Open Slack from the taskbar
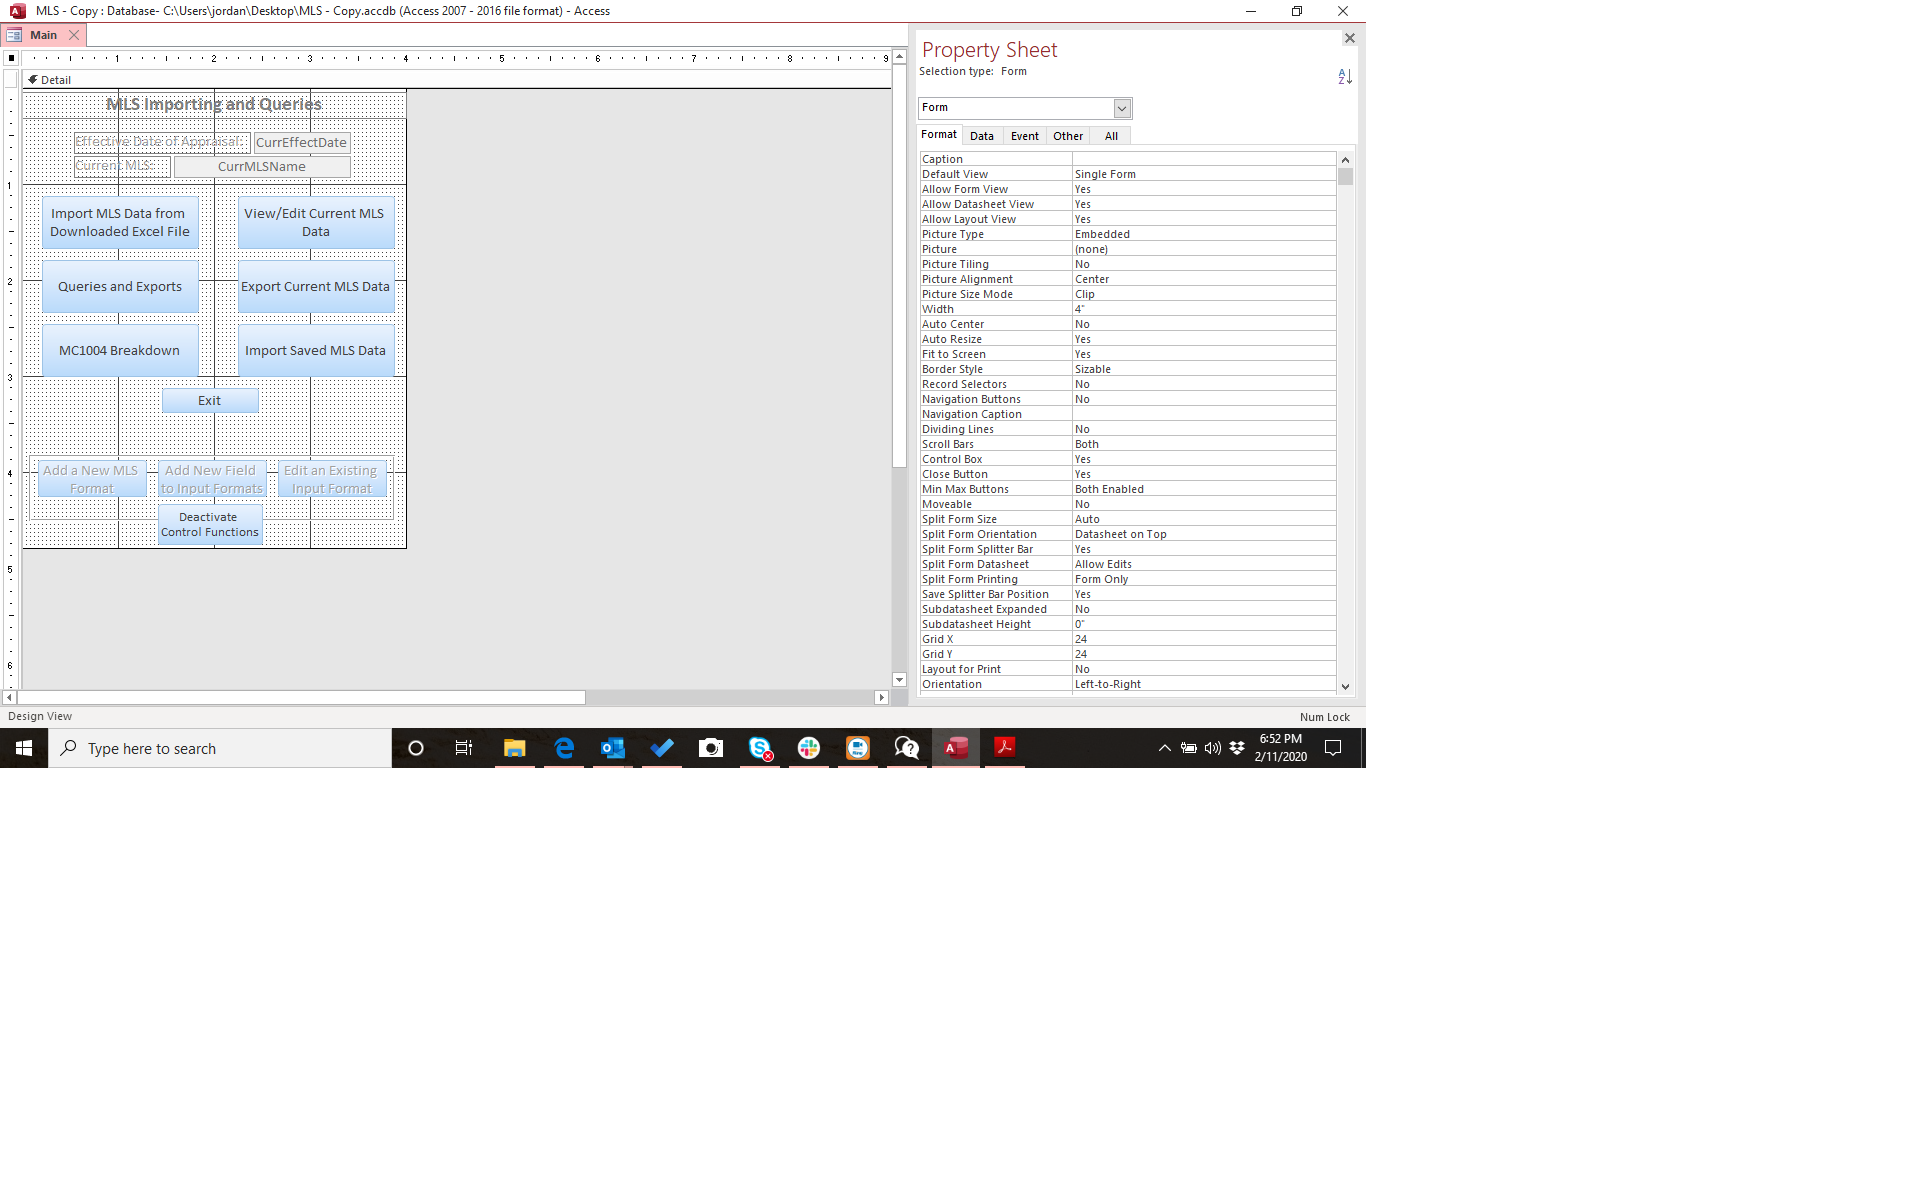The height and width of the screenshot is (1186, 1920). (809, 748)
